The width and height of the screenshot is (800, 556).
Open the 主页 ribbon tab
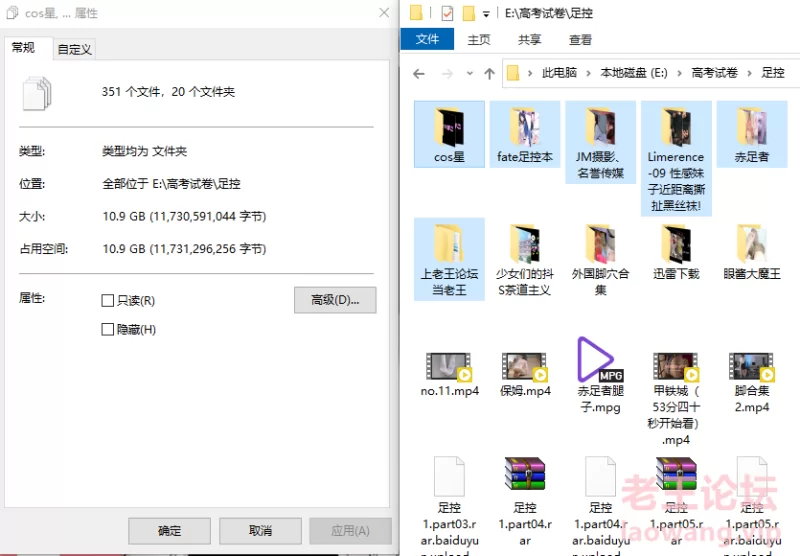(x=479, y=39)
